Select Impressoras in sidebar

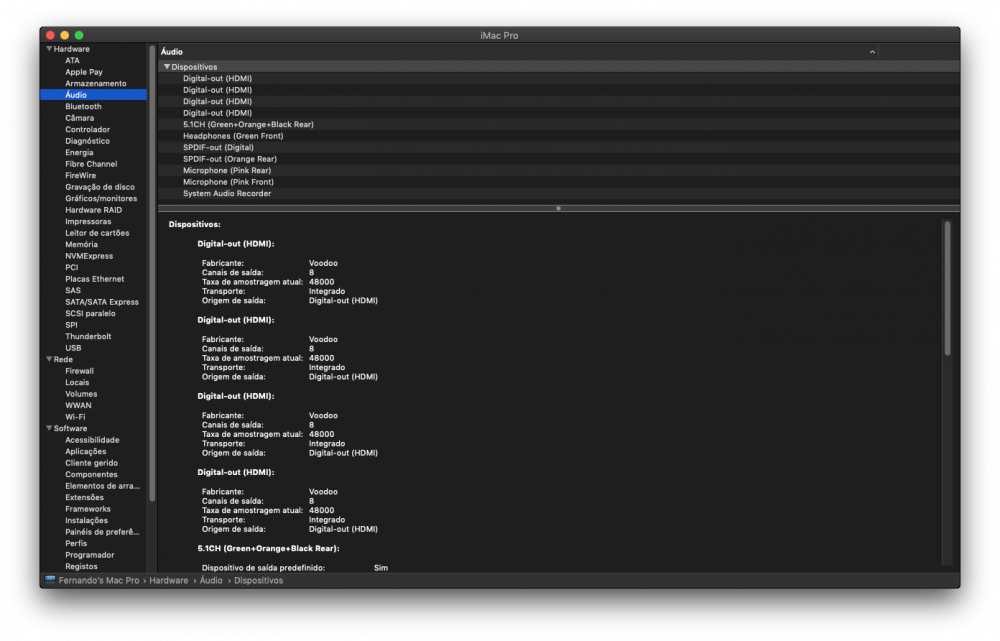(88, 221)
